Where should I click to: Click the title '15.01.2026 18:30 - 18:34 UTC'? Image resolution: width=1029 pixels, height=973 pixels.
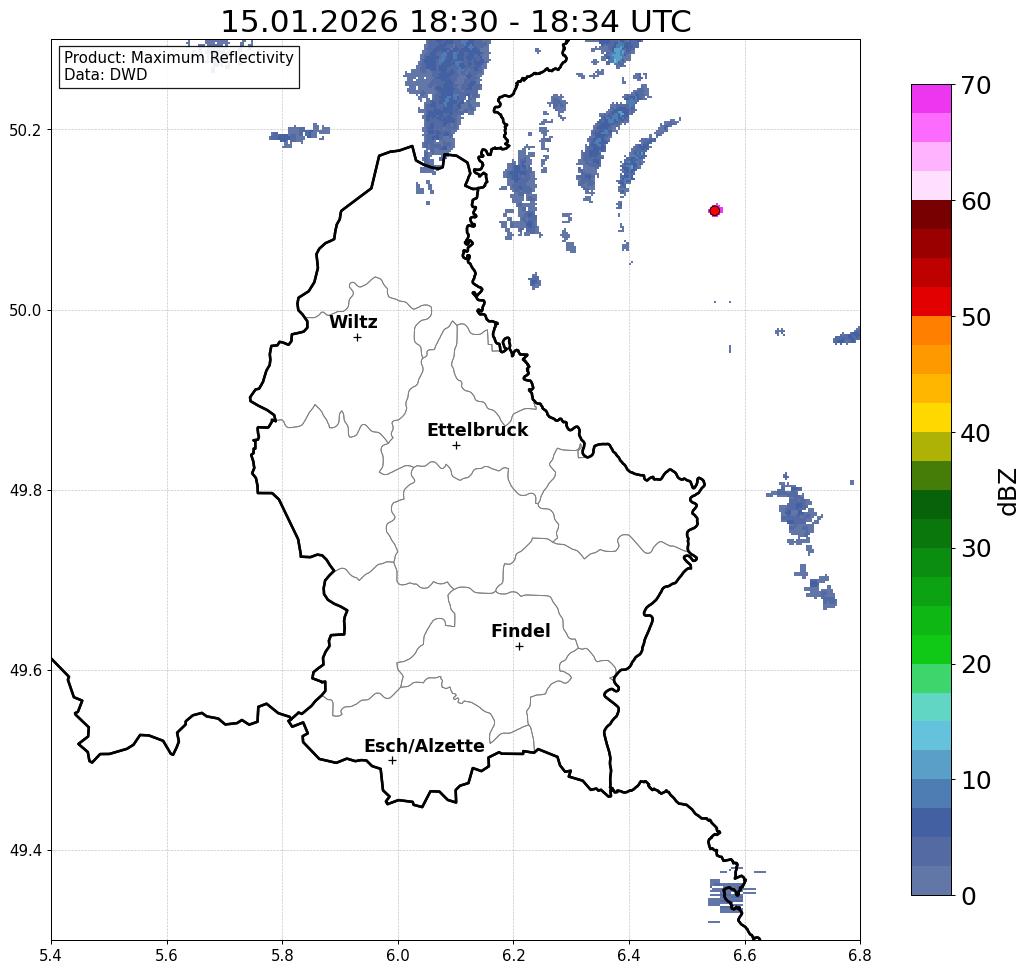click(456, 22)
